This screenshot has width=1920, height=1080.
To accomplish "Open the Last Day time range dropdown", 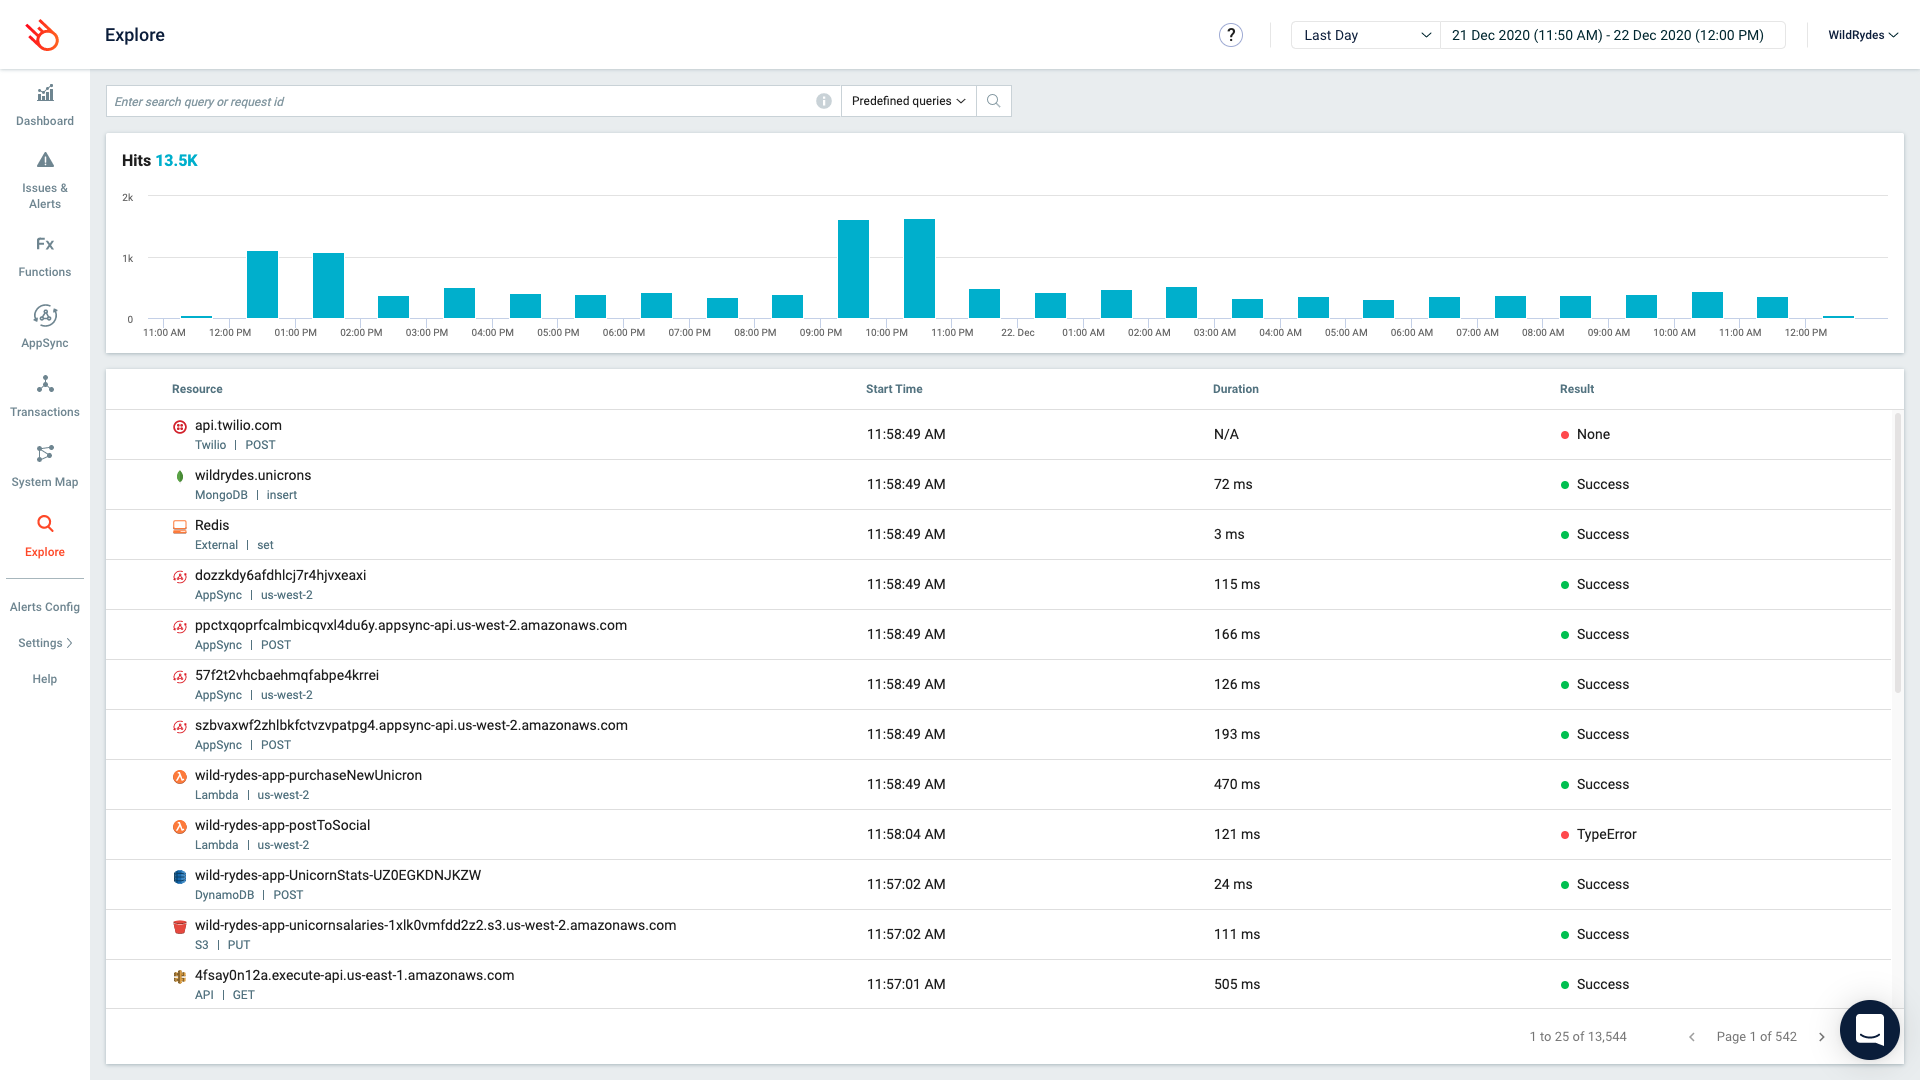I will coord(1365,35).
